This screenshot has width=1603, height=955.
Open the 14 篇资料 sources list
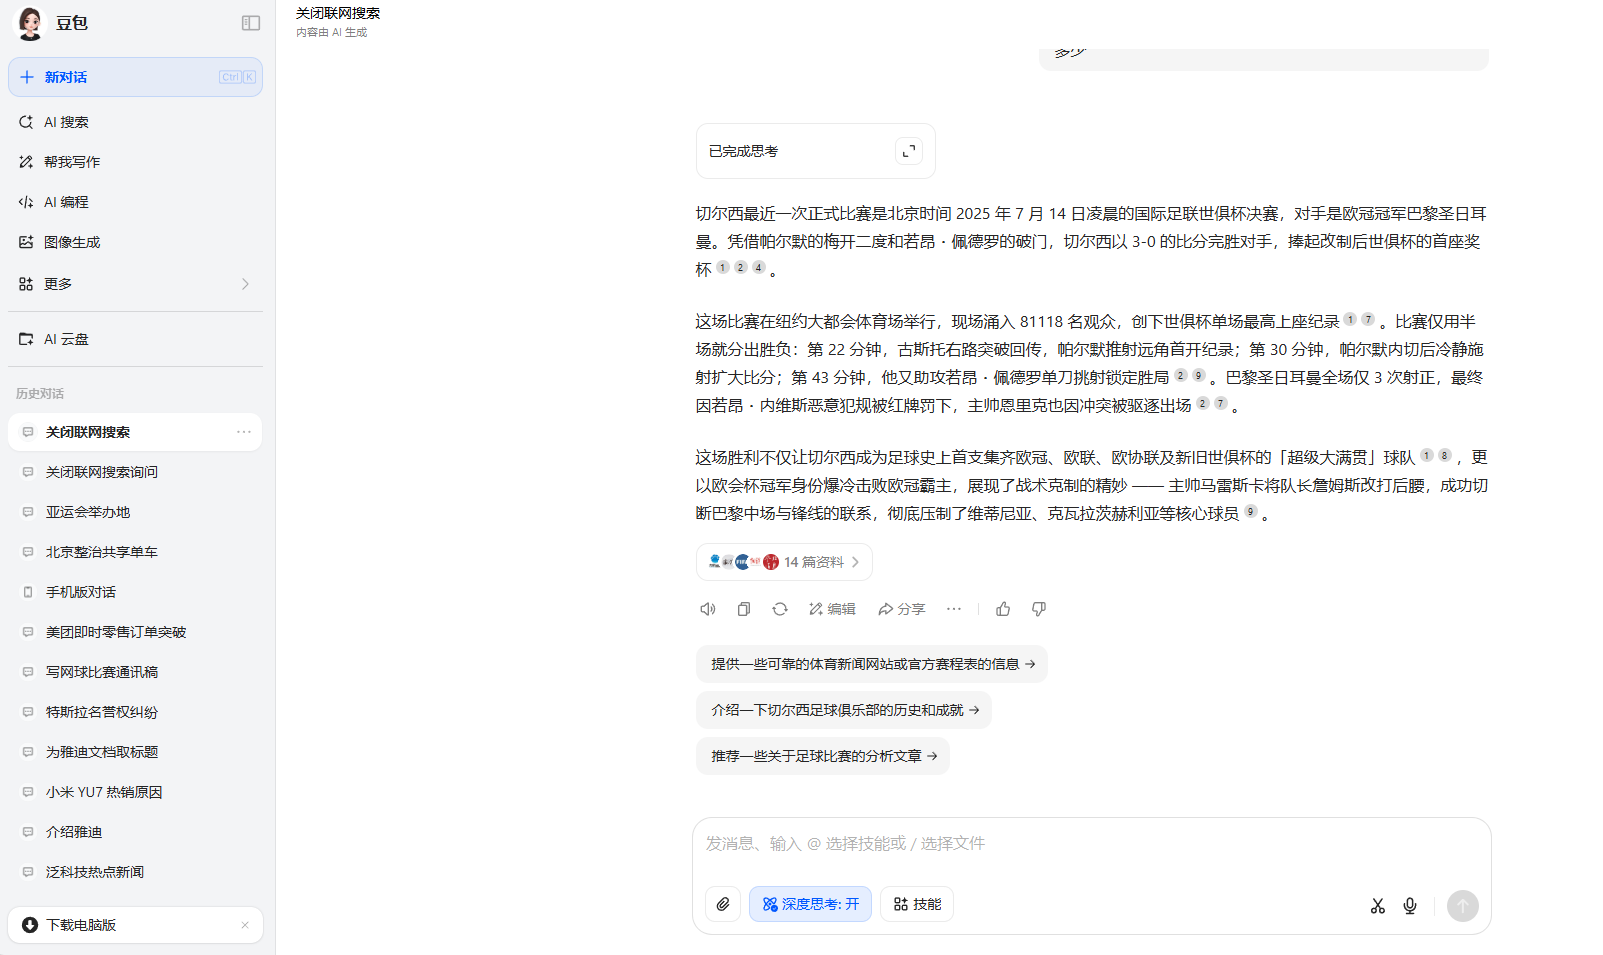pyautogui.click(x=784, y=562)
